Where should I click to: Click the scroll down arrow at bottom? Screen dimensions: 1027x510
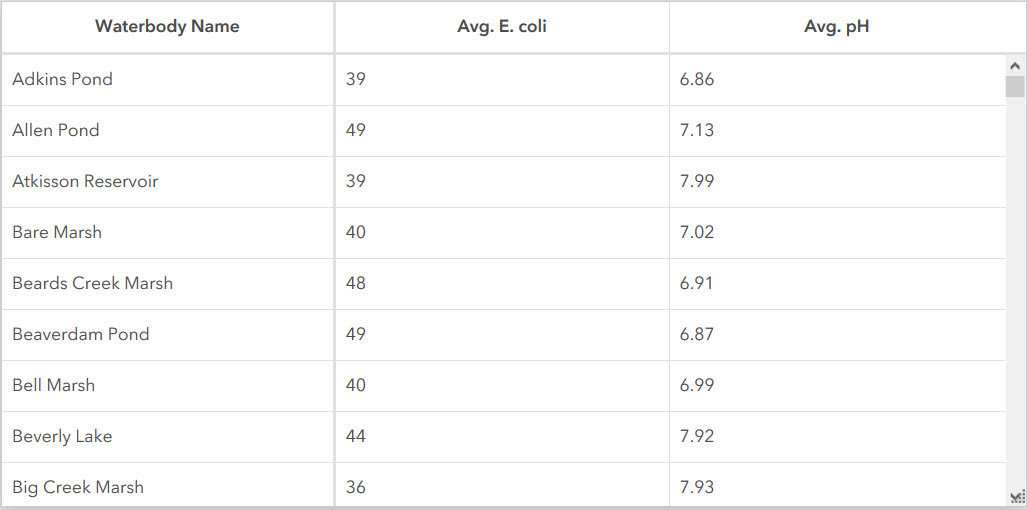click(1015, 497)
